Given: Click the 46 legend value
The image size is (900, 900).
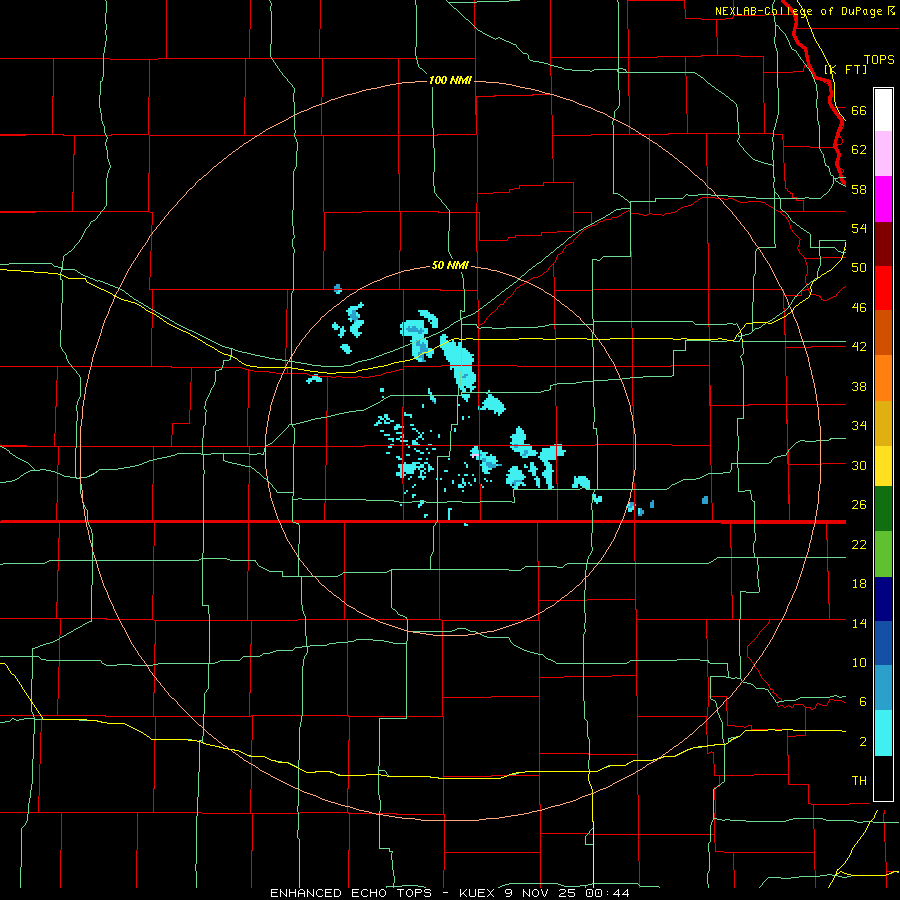Looking at the screenshot, I should click(859, 307).
